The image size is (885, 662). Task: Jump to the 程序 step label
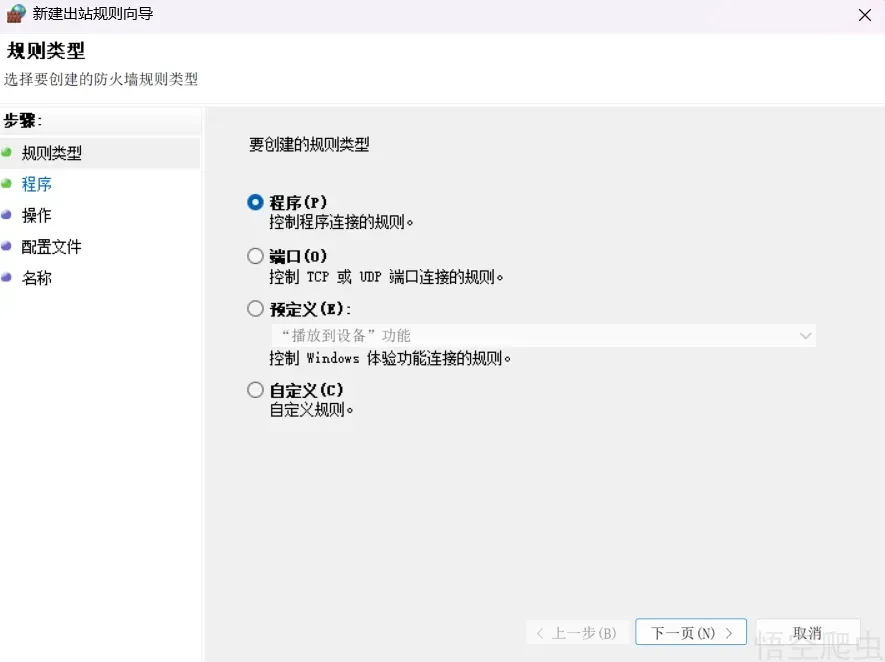coord(37,184)
